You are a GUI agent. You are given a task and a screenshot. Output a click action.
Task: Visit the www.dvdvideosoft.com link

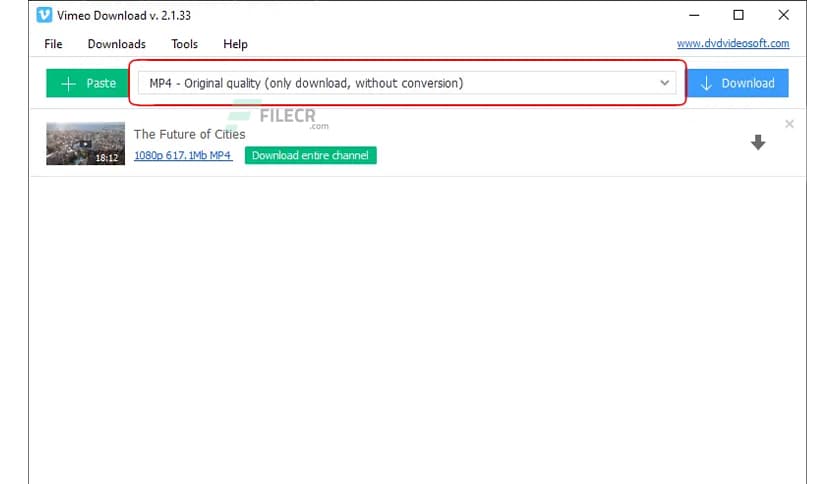(732, 44)
